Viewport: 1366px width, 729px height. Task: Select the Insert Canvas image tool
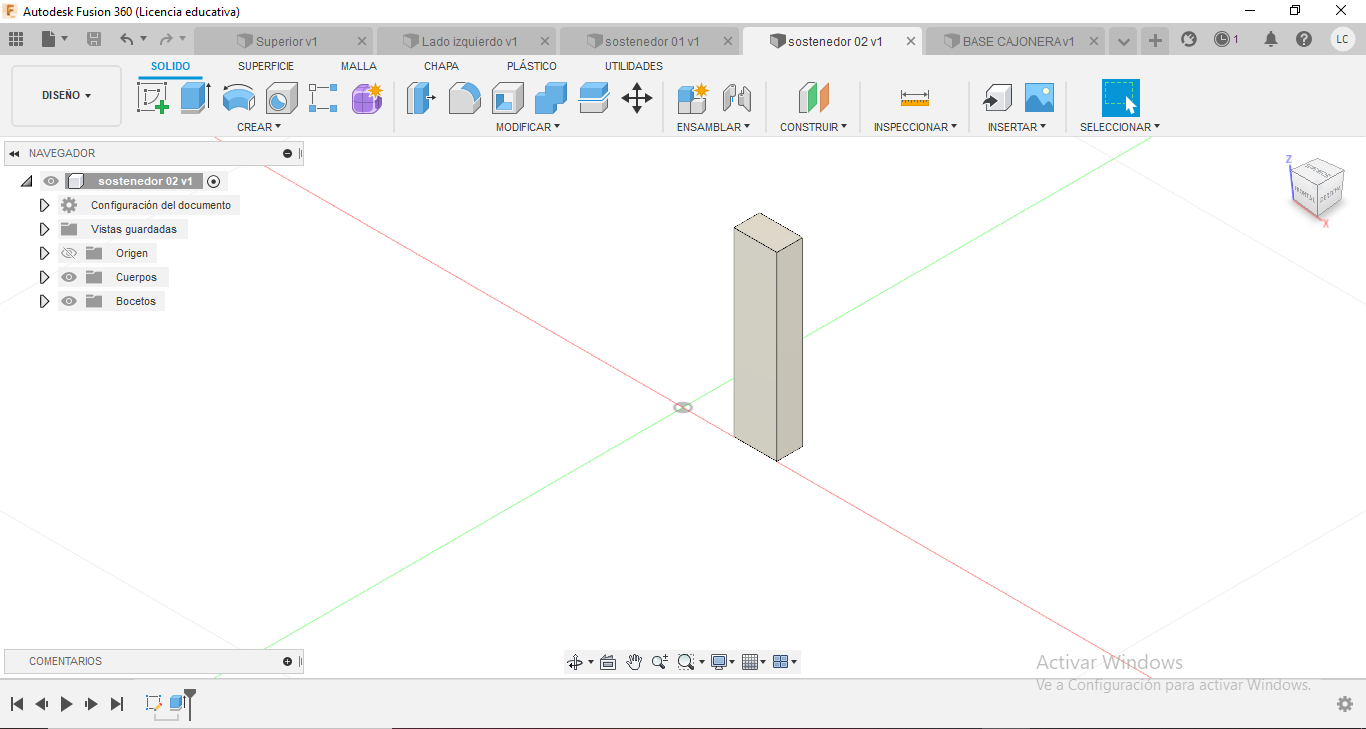1039,98
